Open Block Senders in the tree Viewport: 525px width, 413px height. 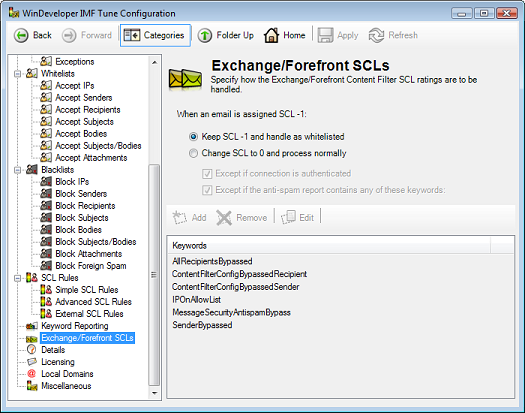tap(81, 194)
